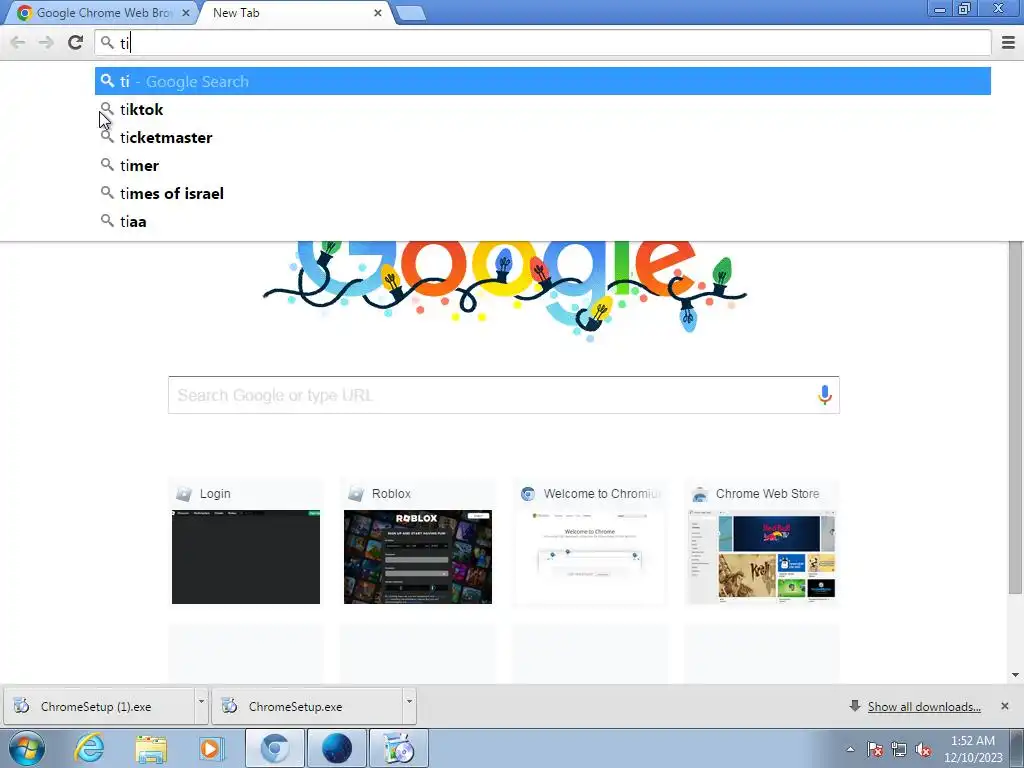
Task: Open the ChromeSetup (1).exe download
Action: [x=98, y=707]
